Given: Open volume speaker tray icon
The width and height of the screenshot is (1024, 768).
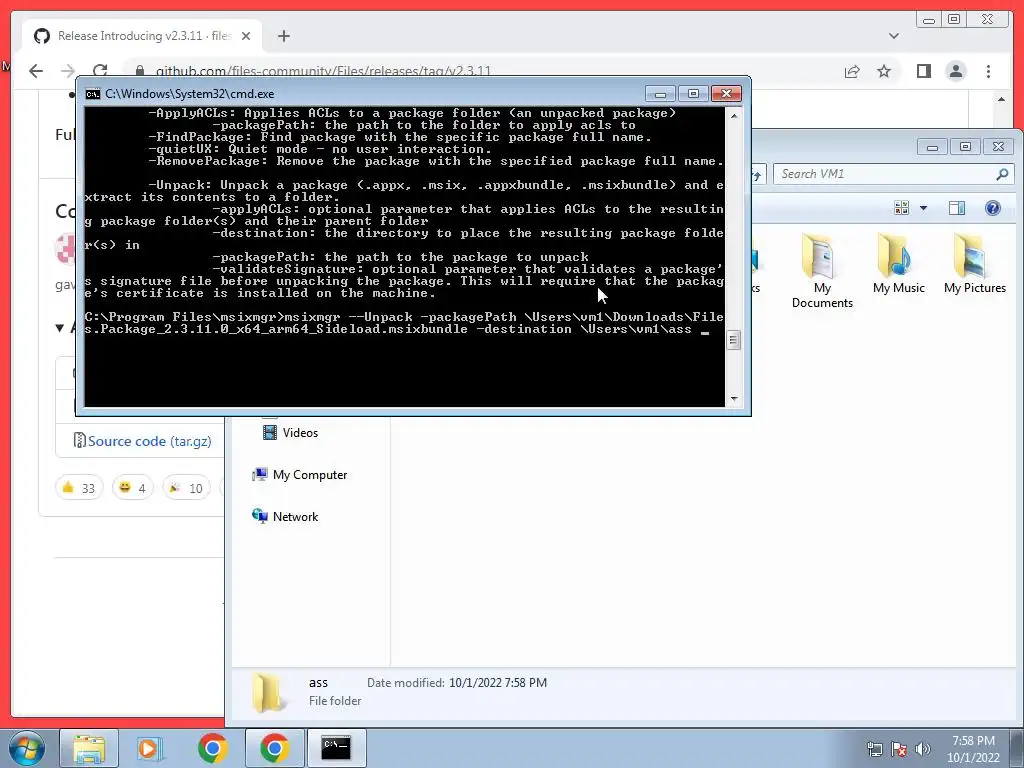Looking at the screenshot, I should pyautogui.click(x=923, y=749).
